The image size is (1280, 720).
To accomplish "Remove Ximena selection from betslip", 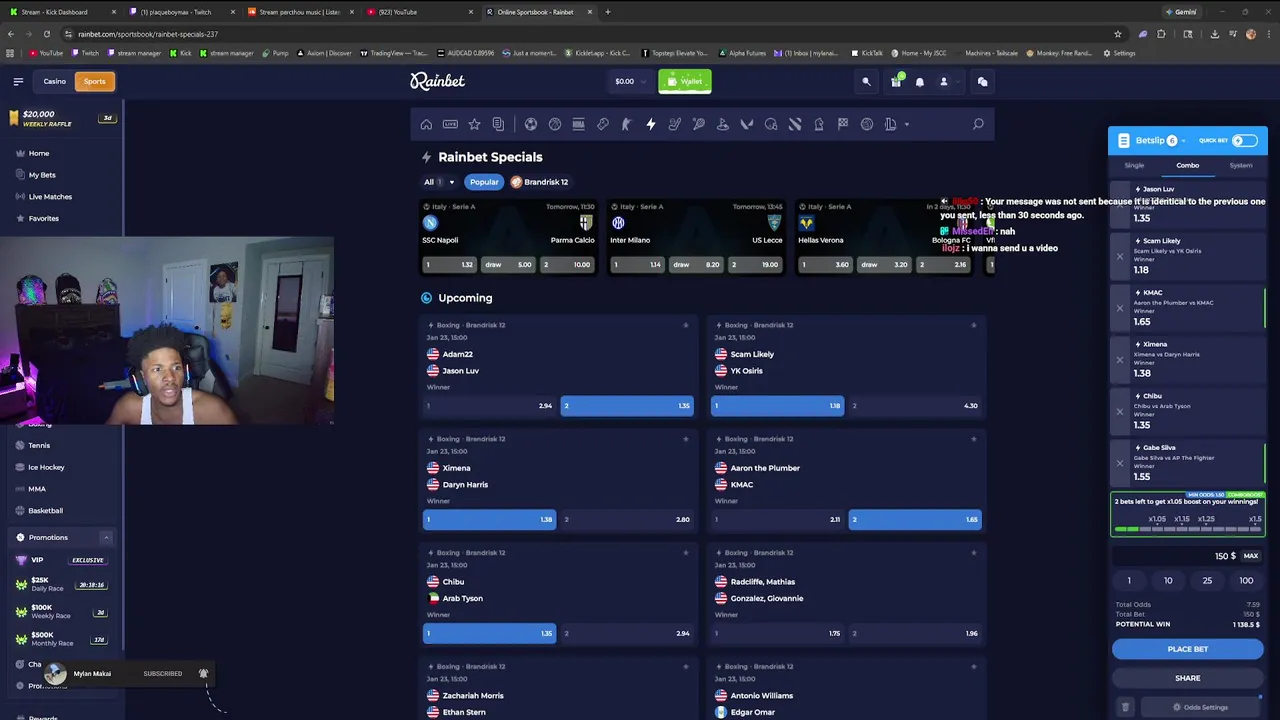I will click(x=1120, y=359).
